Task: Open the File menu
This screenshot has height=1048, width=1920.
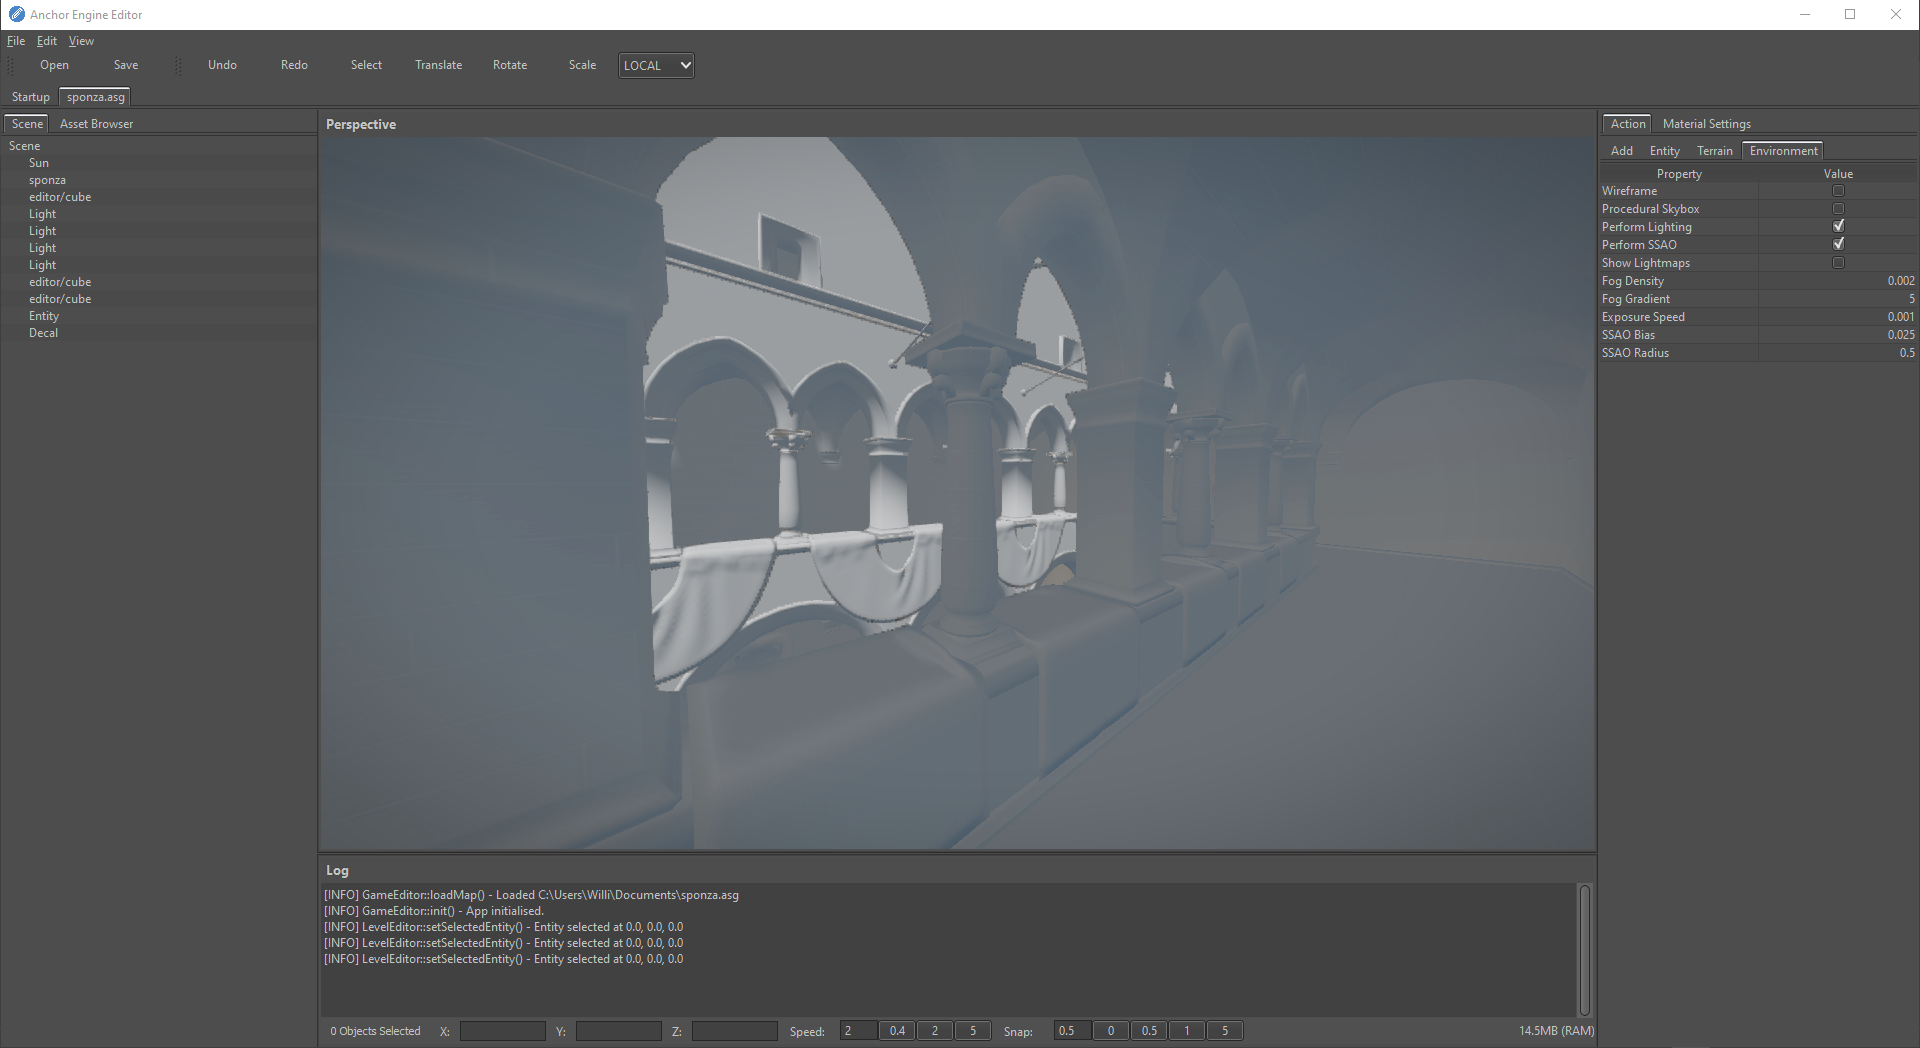Action: (x=16, y=41)
